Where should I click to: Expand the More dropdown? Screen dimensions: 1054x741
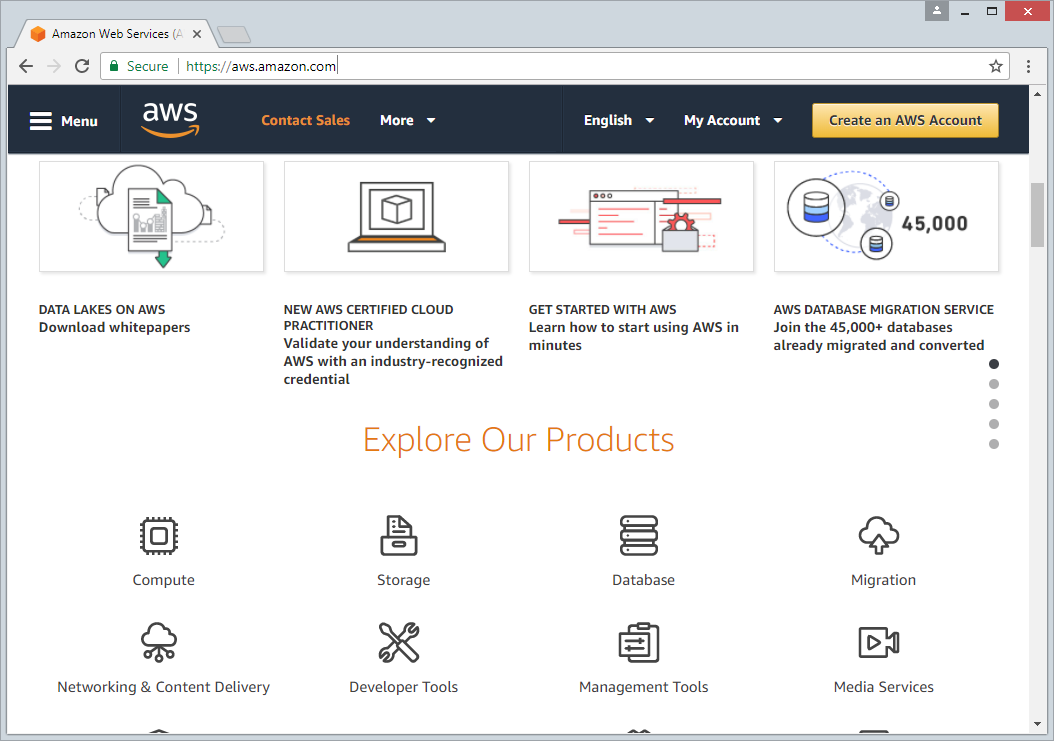407,120
